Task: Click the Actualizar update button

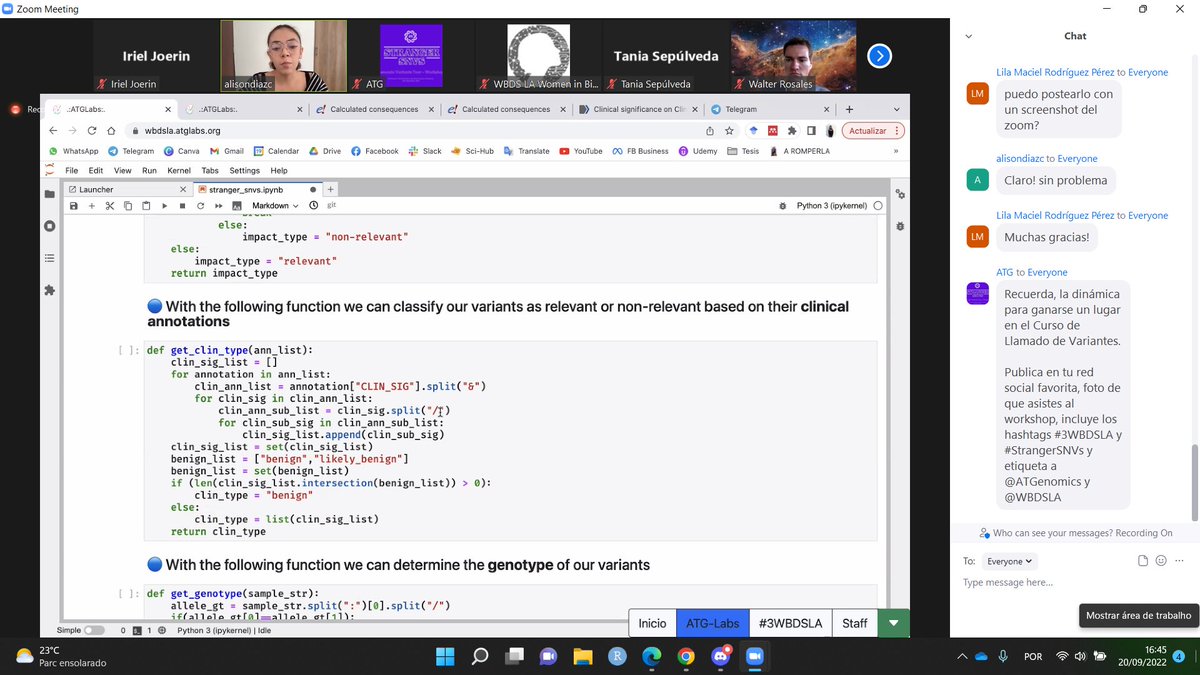Action: (x=873, y=130)
